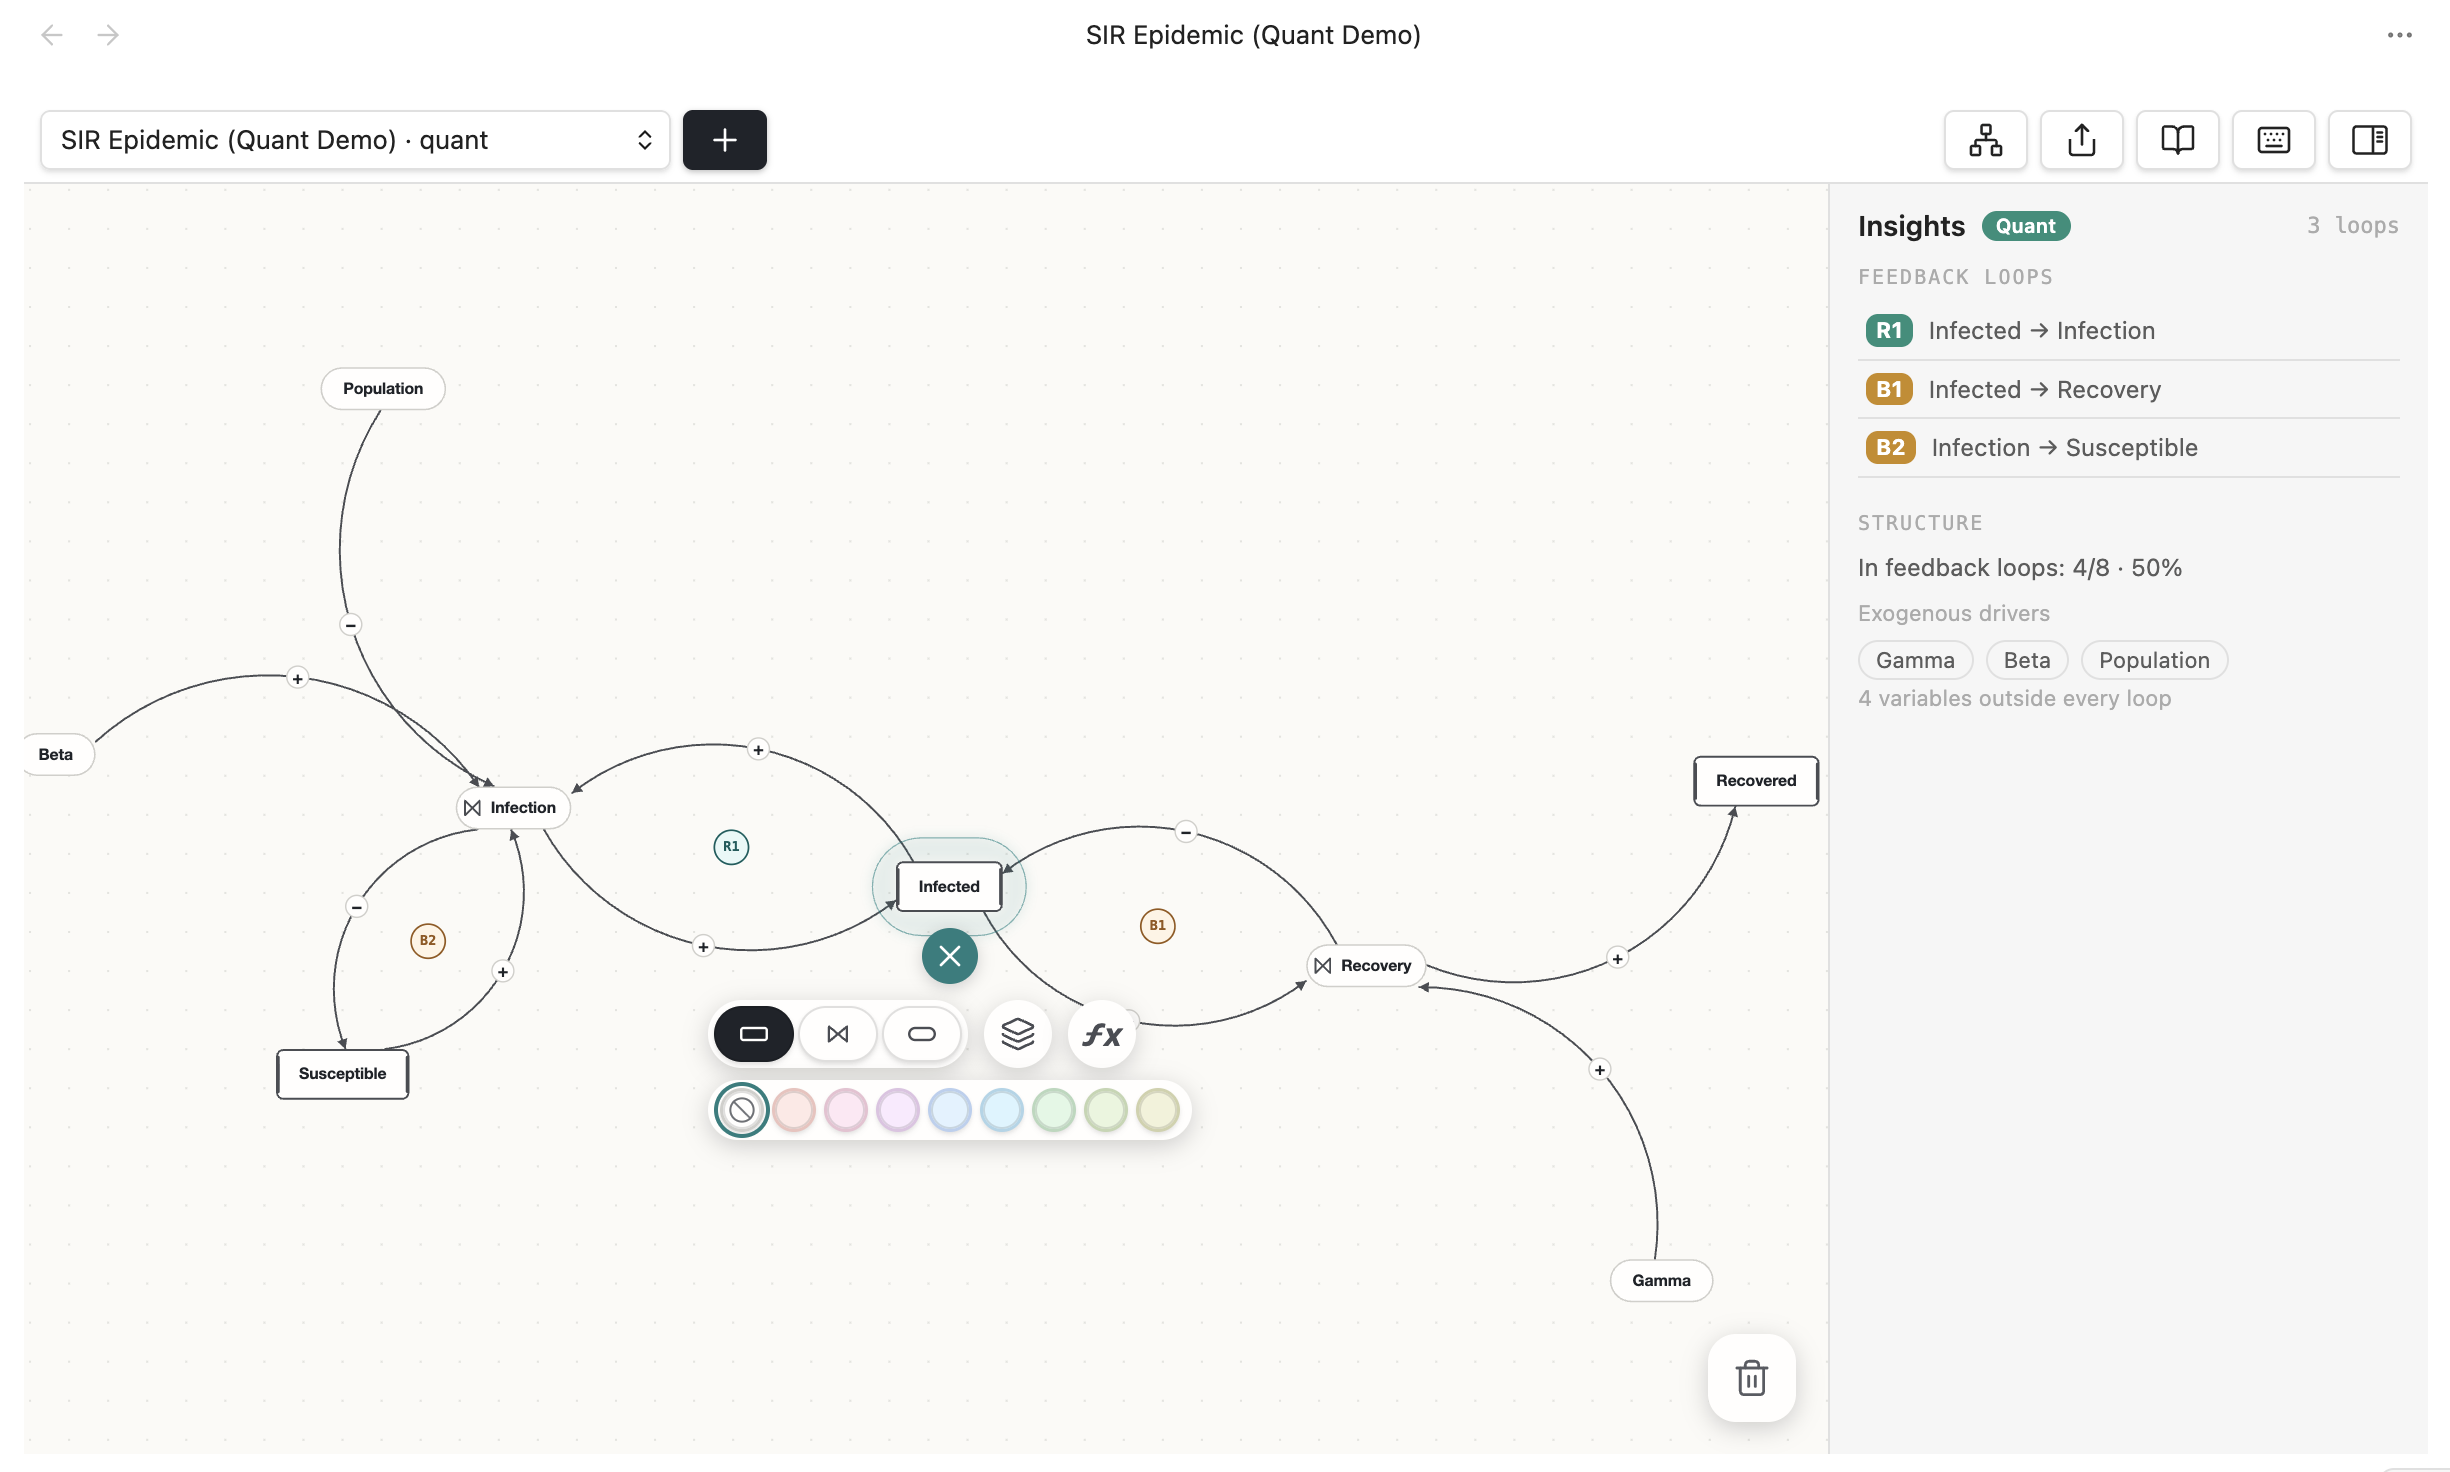2450x1472 pixels.
Task: Open the fx formula editor
Action: (1102, 1034)
